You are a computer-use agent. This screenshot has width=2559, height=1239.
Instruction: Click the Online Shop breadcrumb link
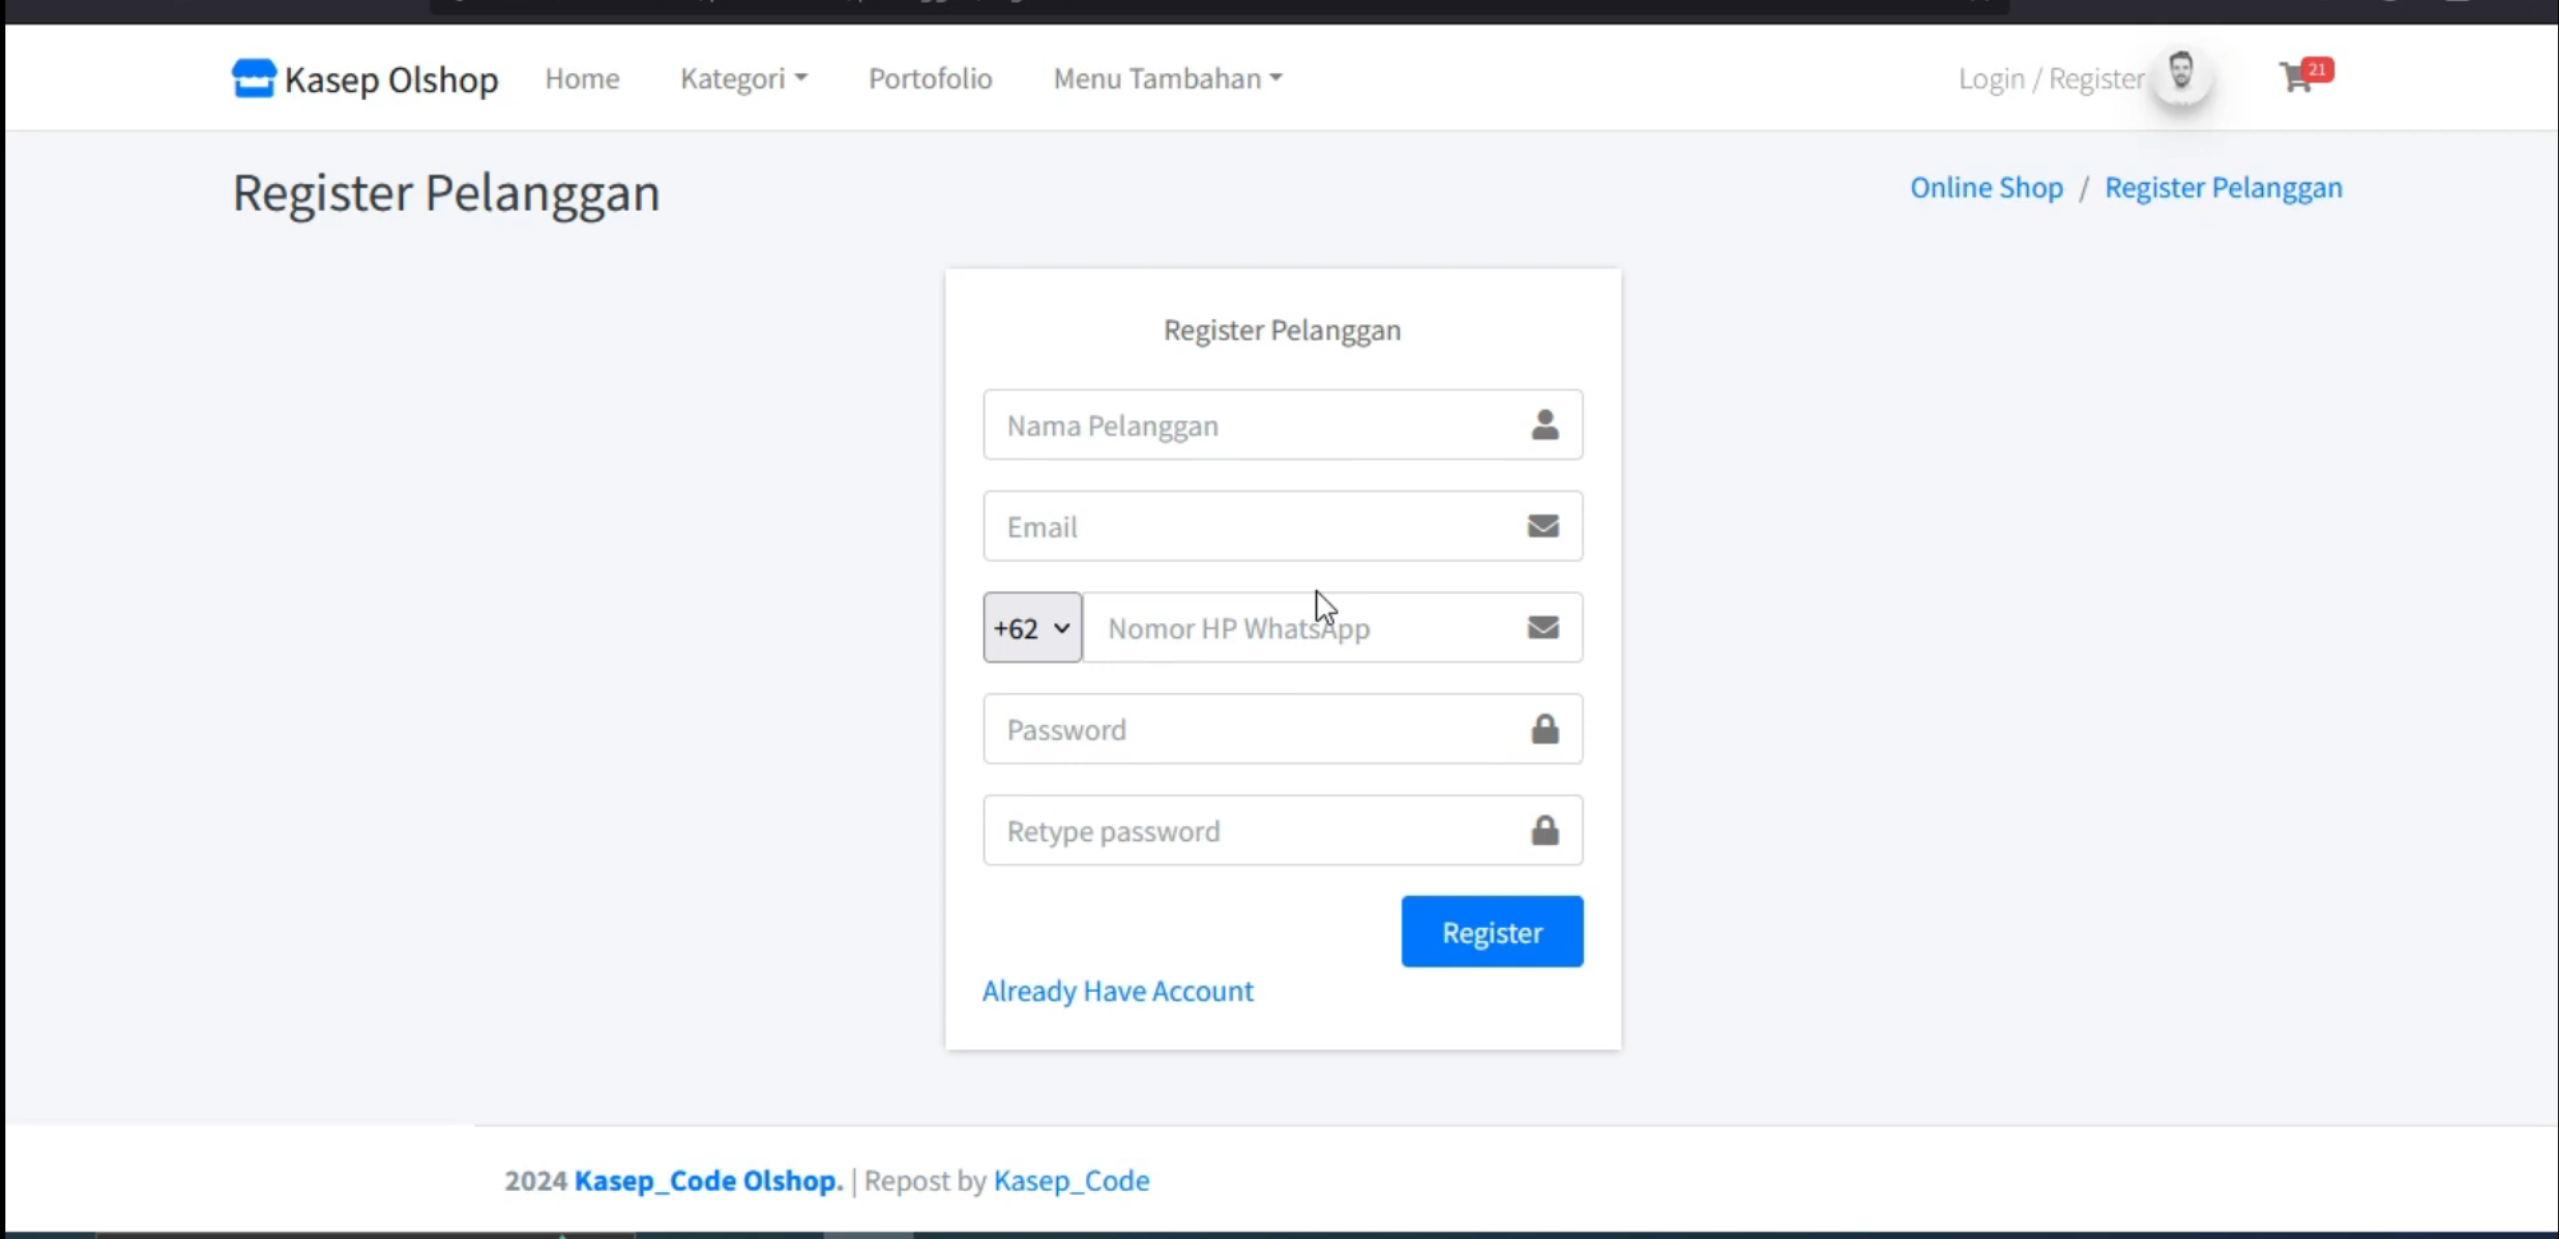click(x=1986, y=187)
